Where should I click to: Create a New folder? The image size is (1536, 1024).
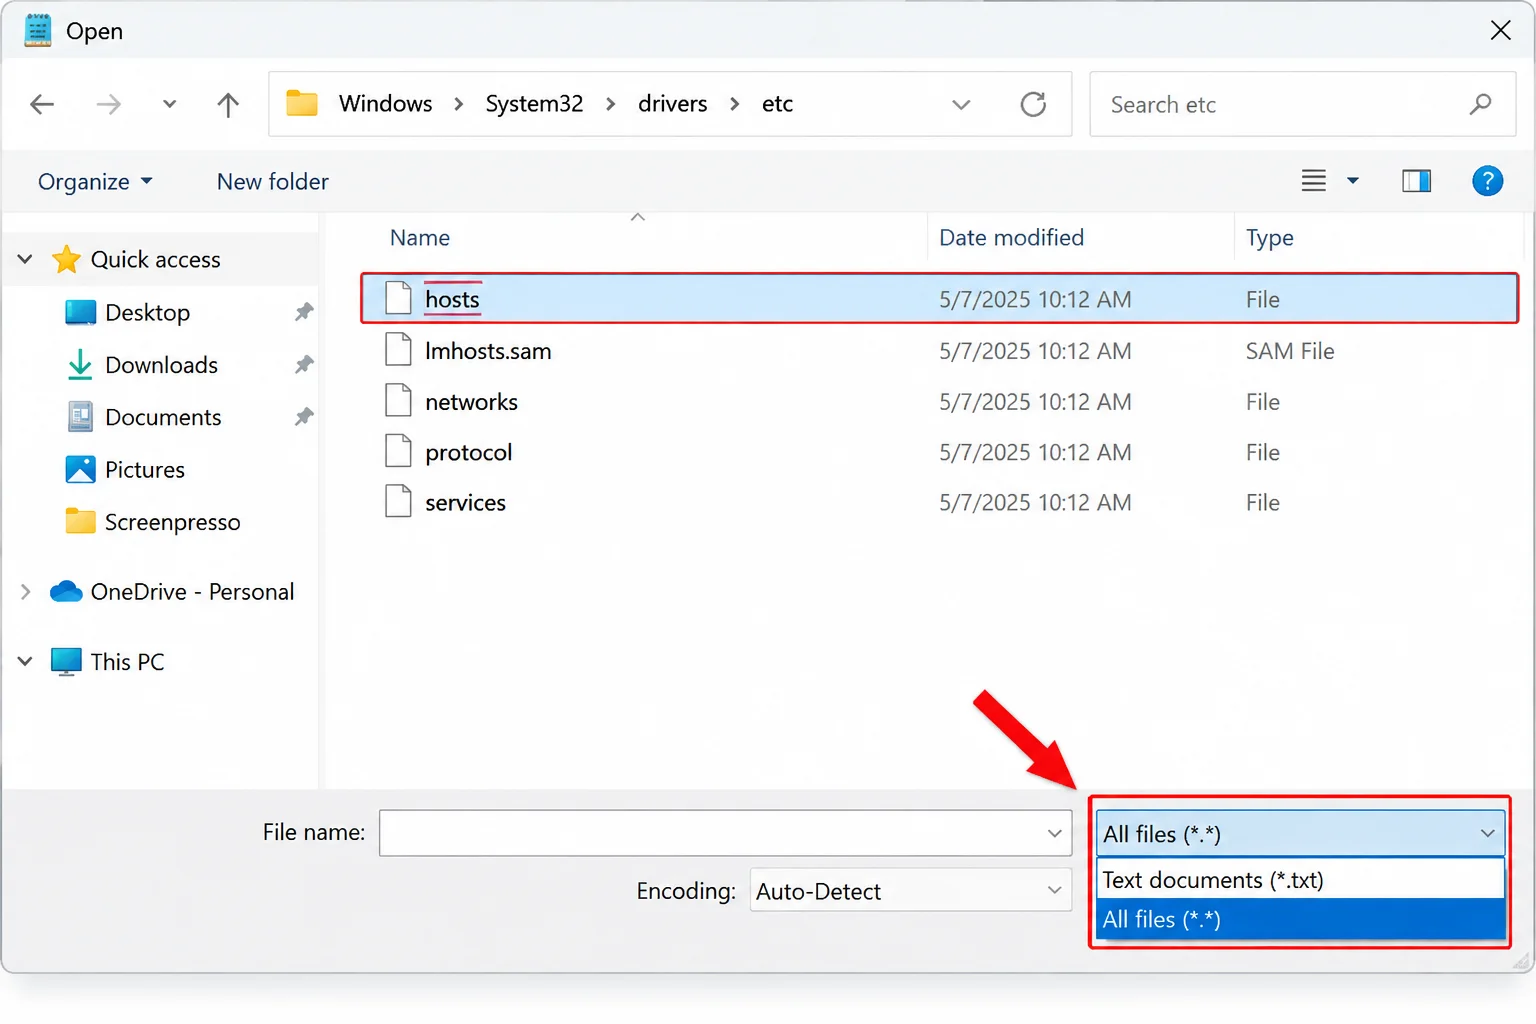273,182
